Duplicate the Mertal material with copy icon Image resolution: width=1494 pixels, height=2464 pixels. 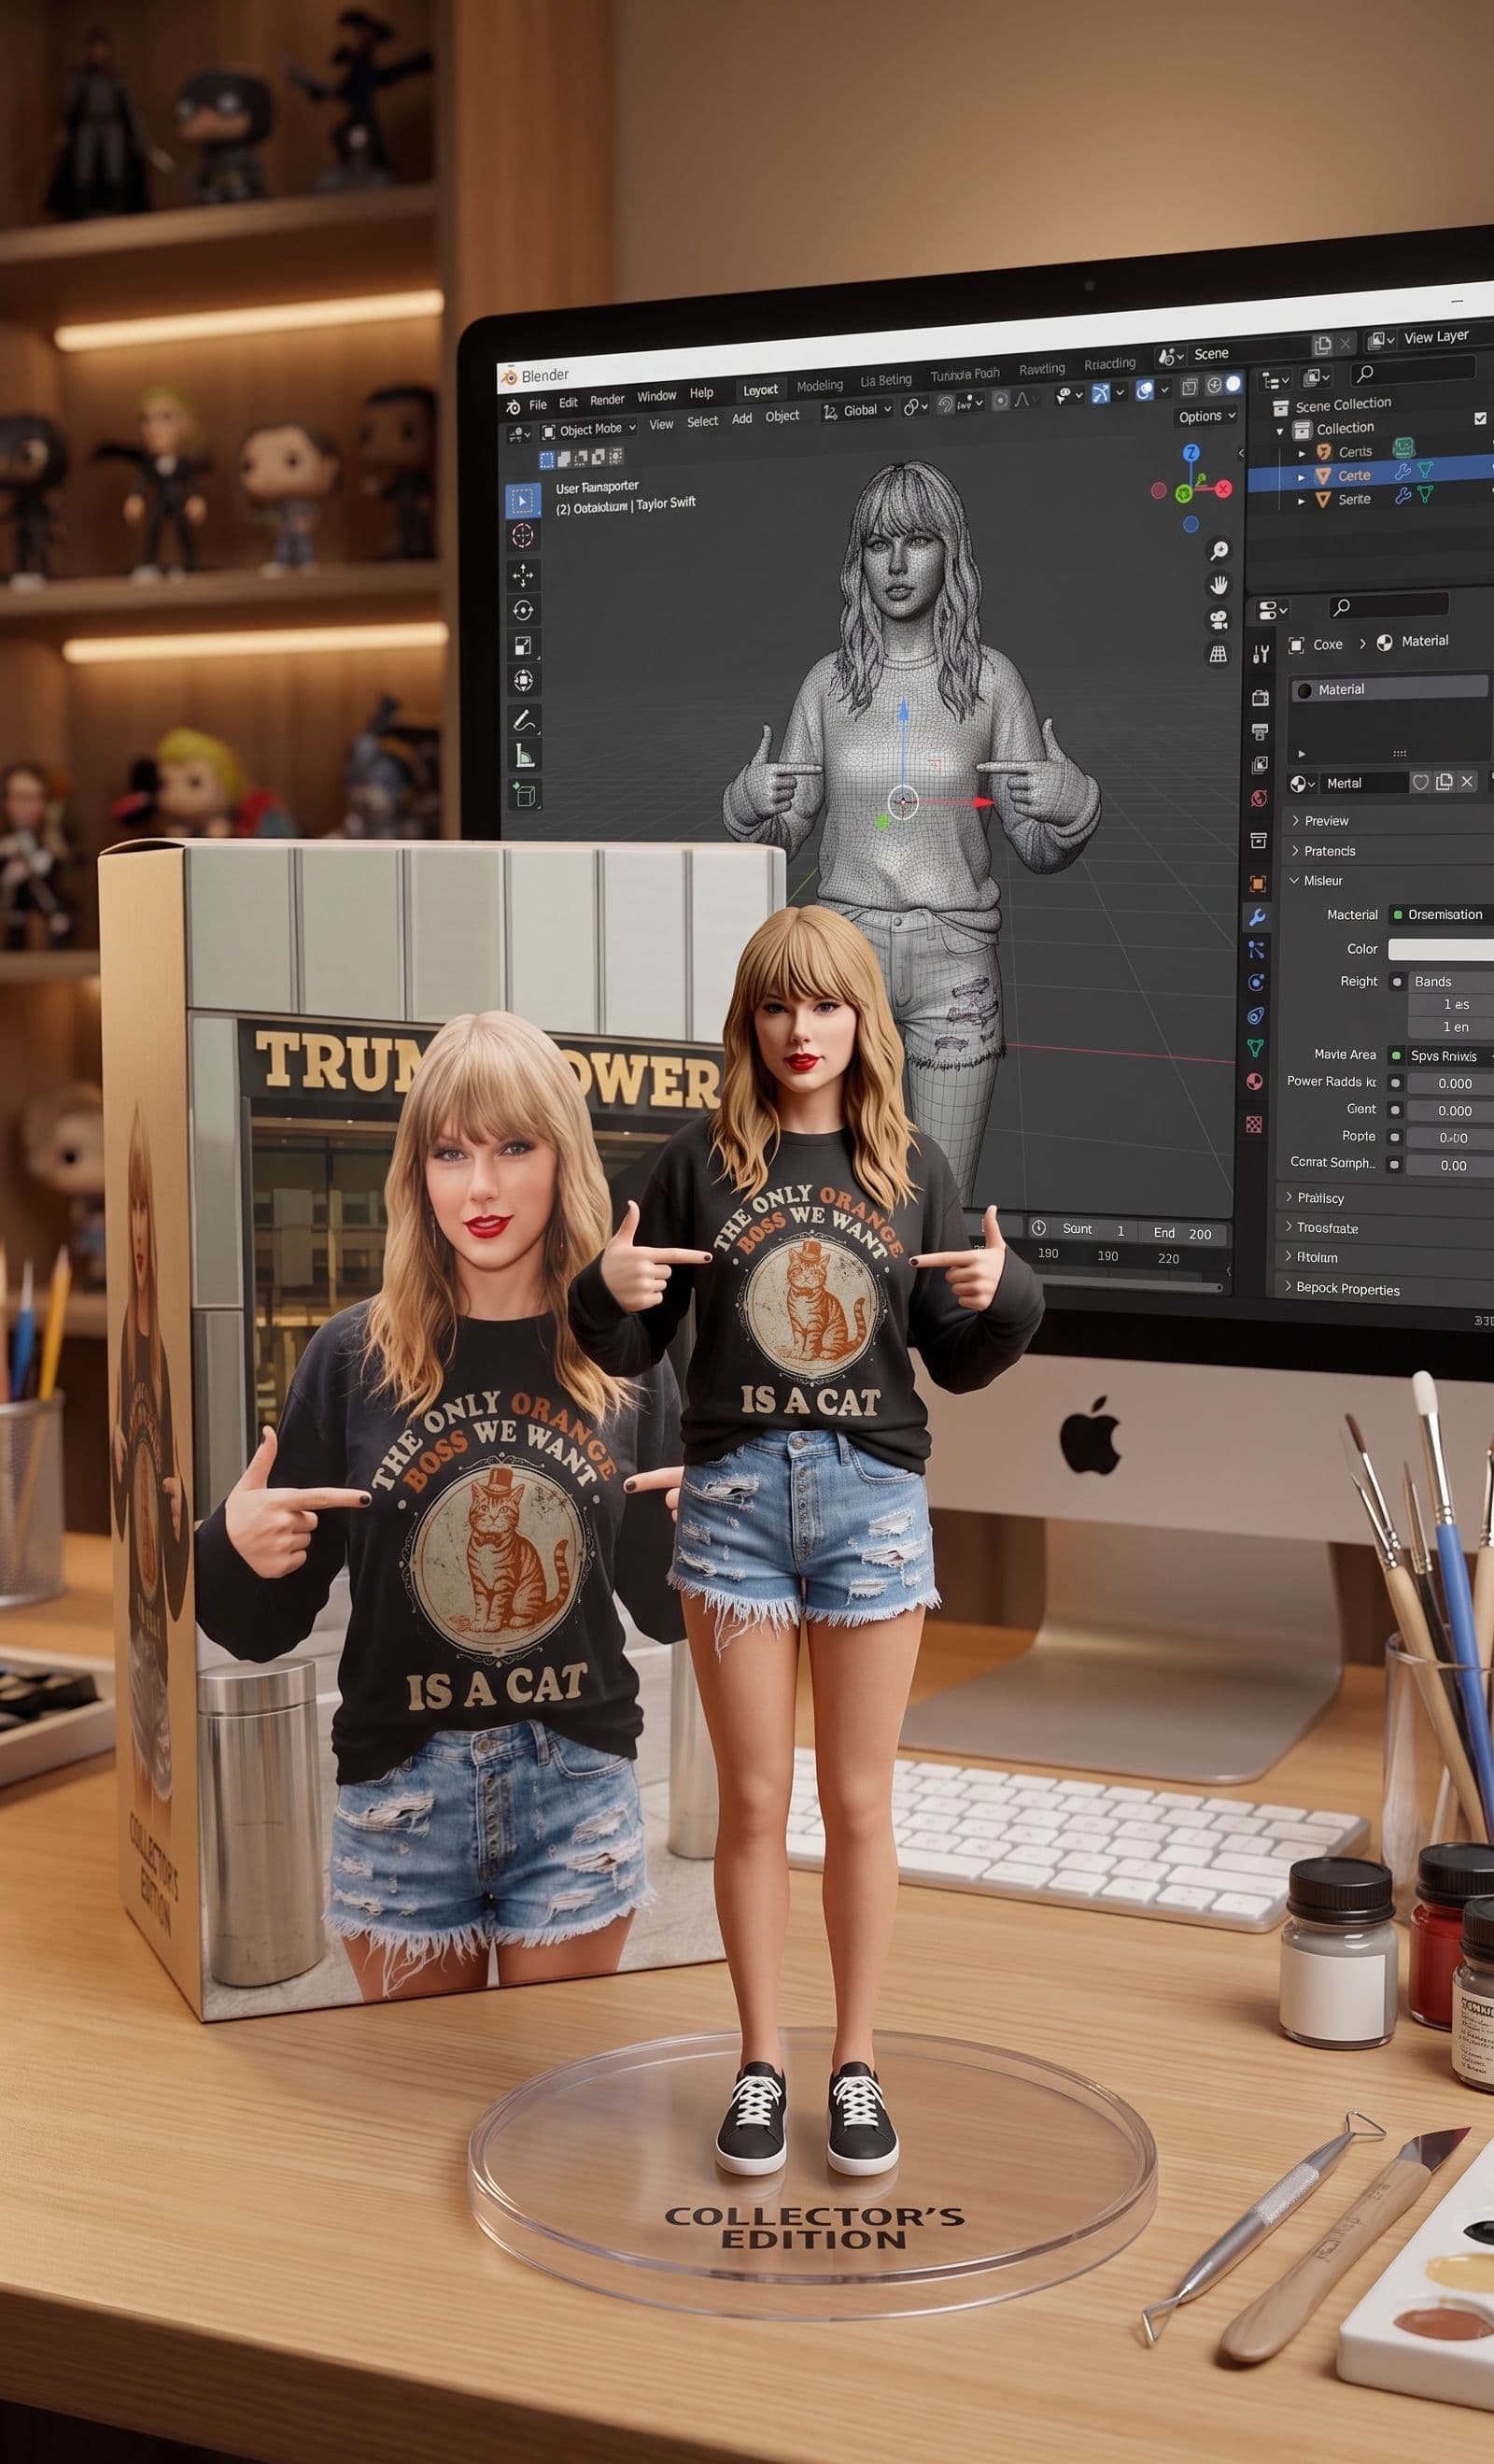[x=1444, y=781]
